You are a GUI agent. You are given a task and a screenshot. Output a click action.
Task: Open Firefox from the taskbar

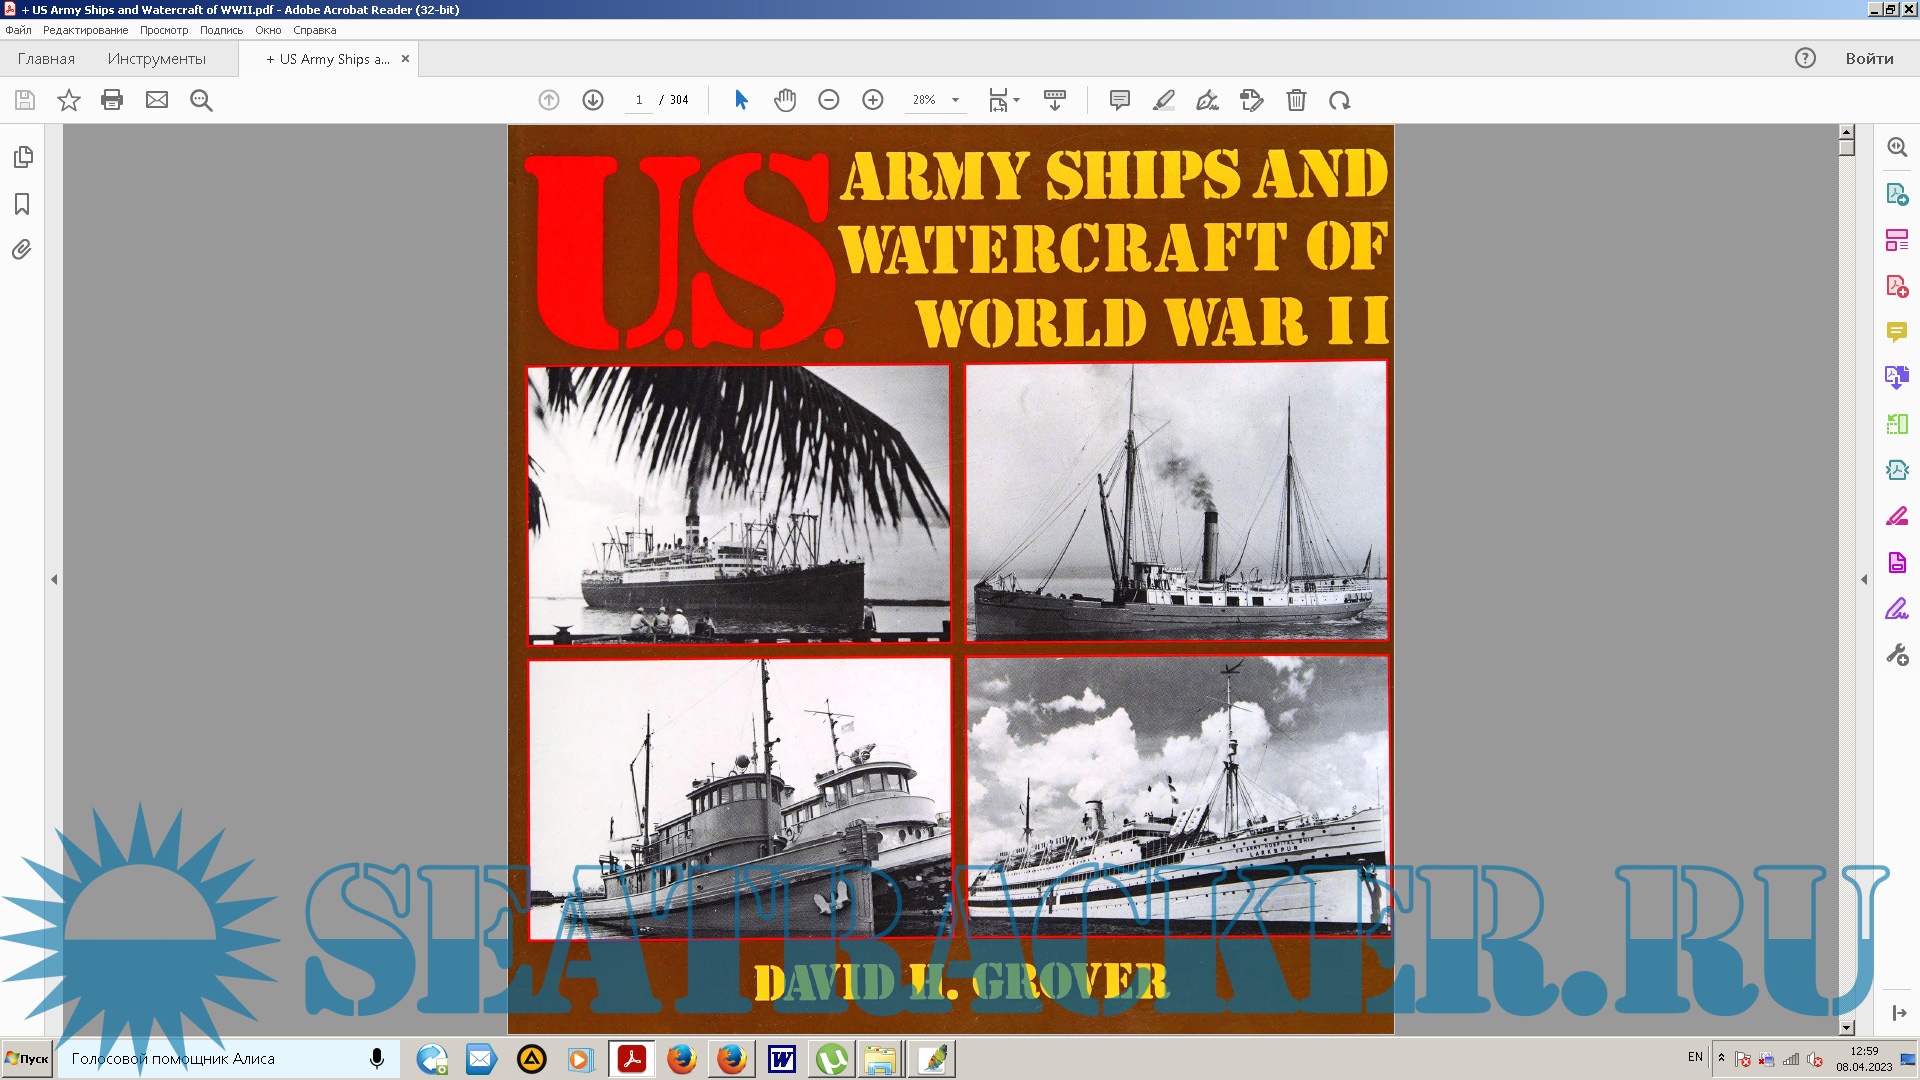pos(682,1059)
